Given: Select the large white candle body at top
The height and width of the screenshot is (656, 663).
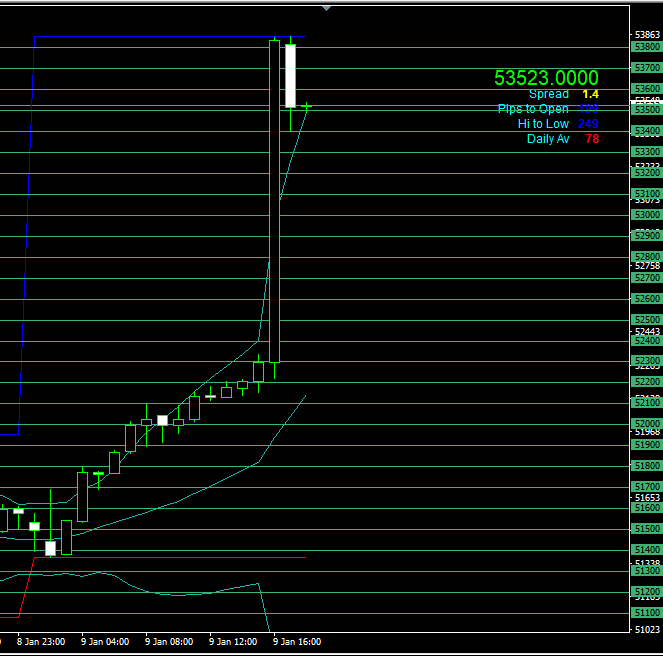Looking at the screenshot, I should click(x=290, y=75).
